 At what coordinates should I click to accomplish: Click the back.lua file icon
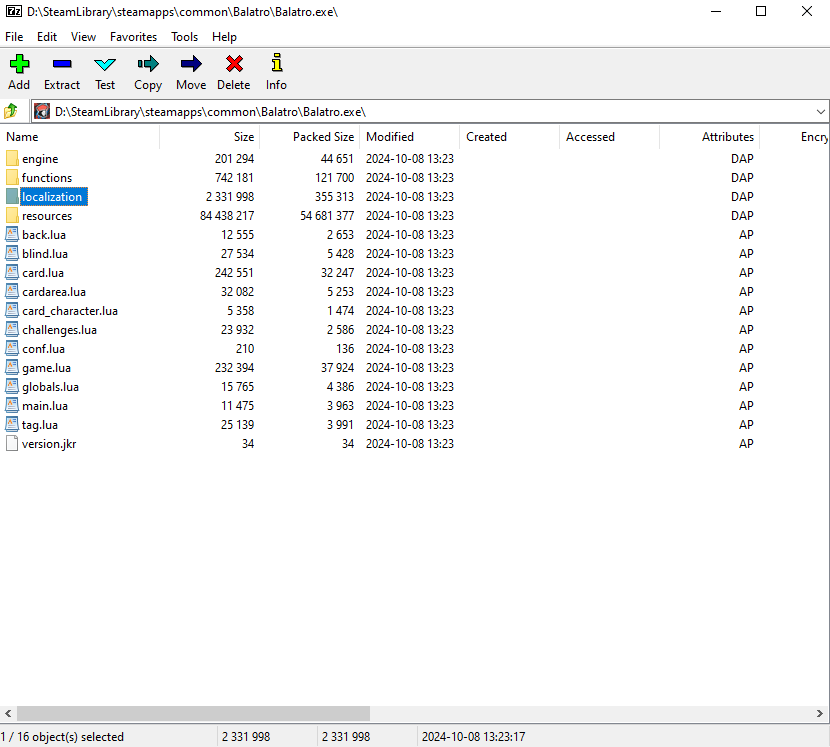[x=12, y=235]
